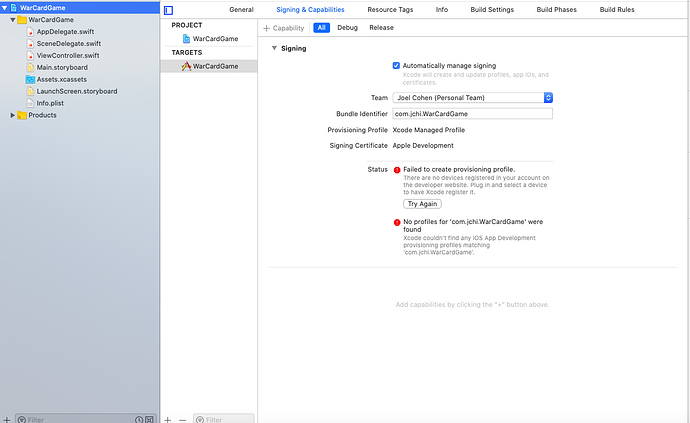Image resolution: width=690 pixels, height=423 pixels.
Task: Click 'Xcode Managed Profile' text
Action: (429, 130)
